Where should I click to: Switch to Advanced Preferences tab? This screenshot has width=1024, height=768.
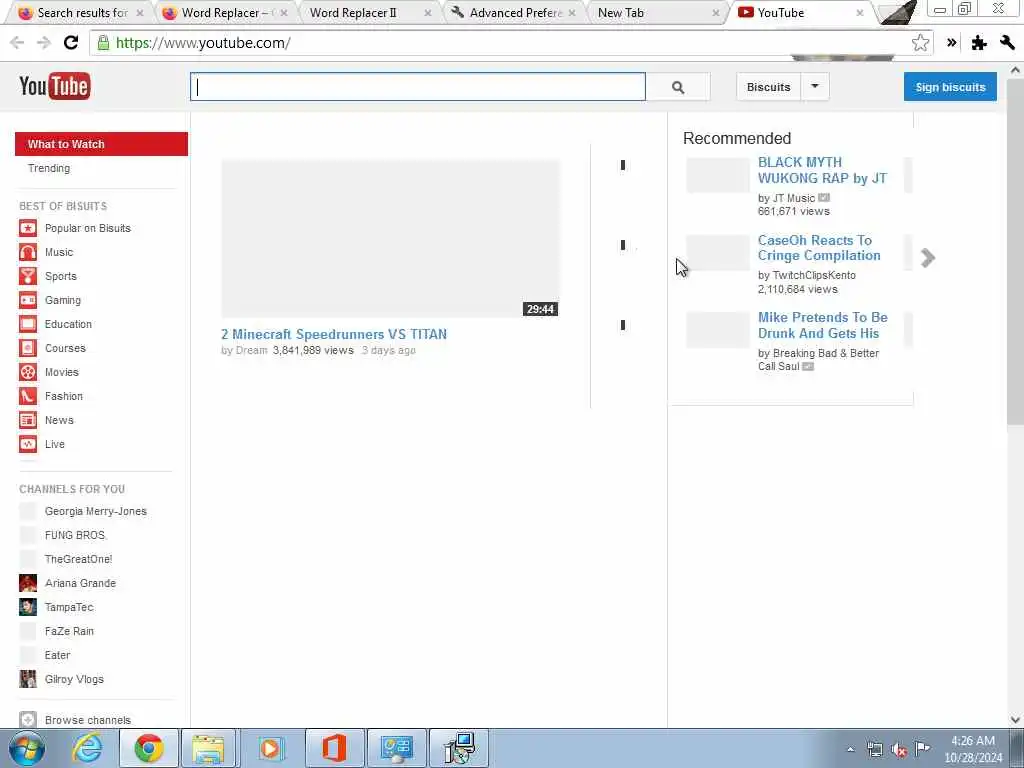click(513, 12)
